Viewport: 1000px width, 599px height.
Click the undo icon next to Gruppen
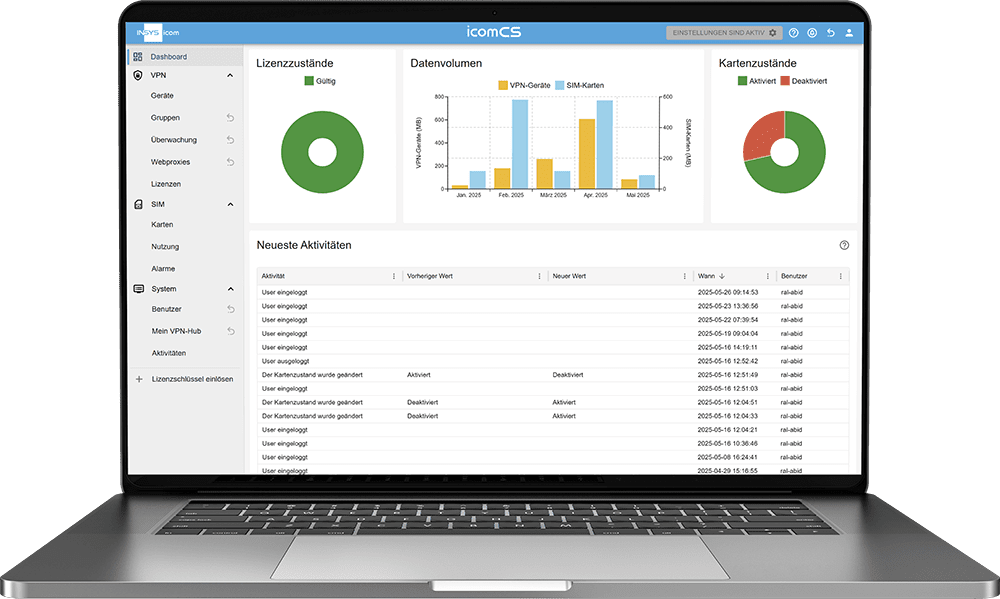pos(230,117)
